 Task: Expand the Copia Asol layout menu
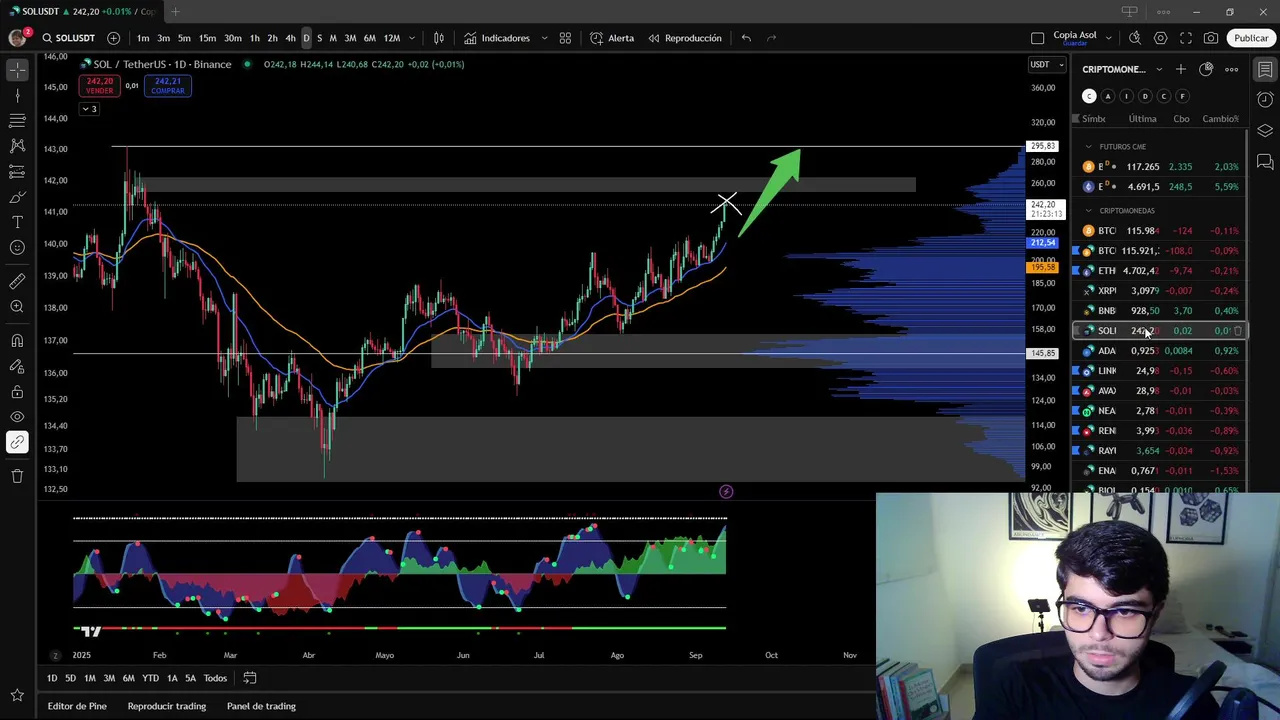[x=1106, y=38]
